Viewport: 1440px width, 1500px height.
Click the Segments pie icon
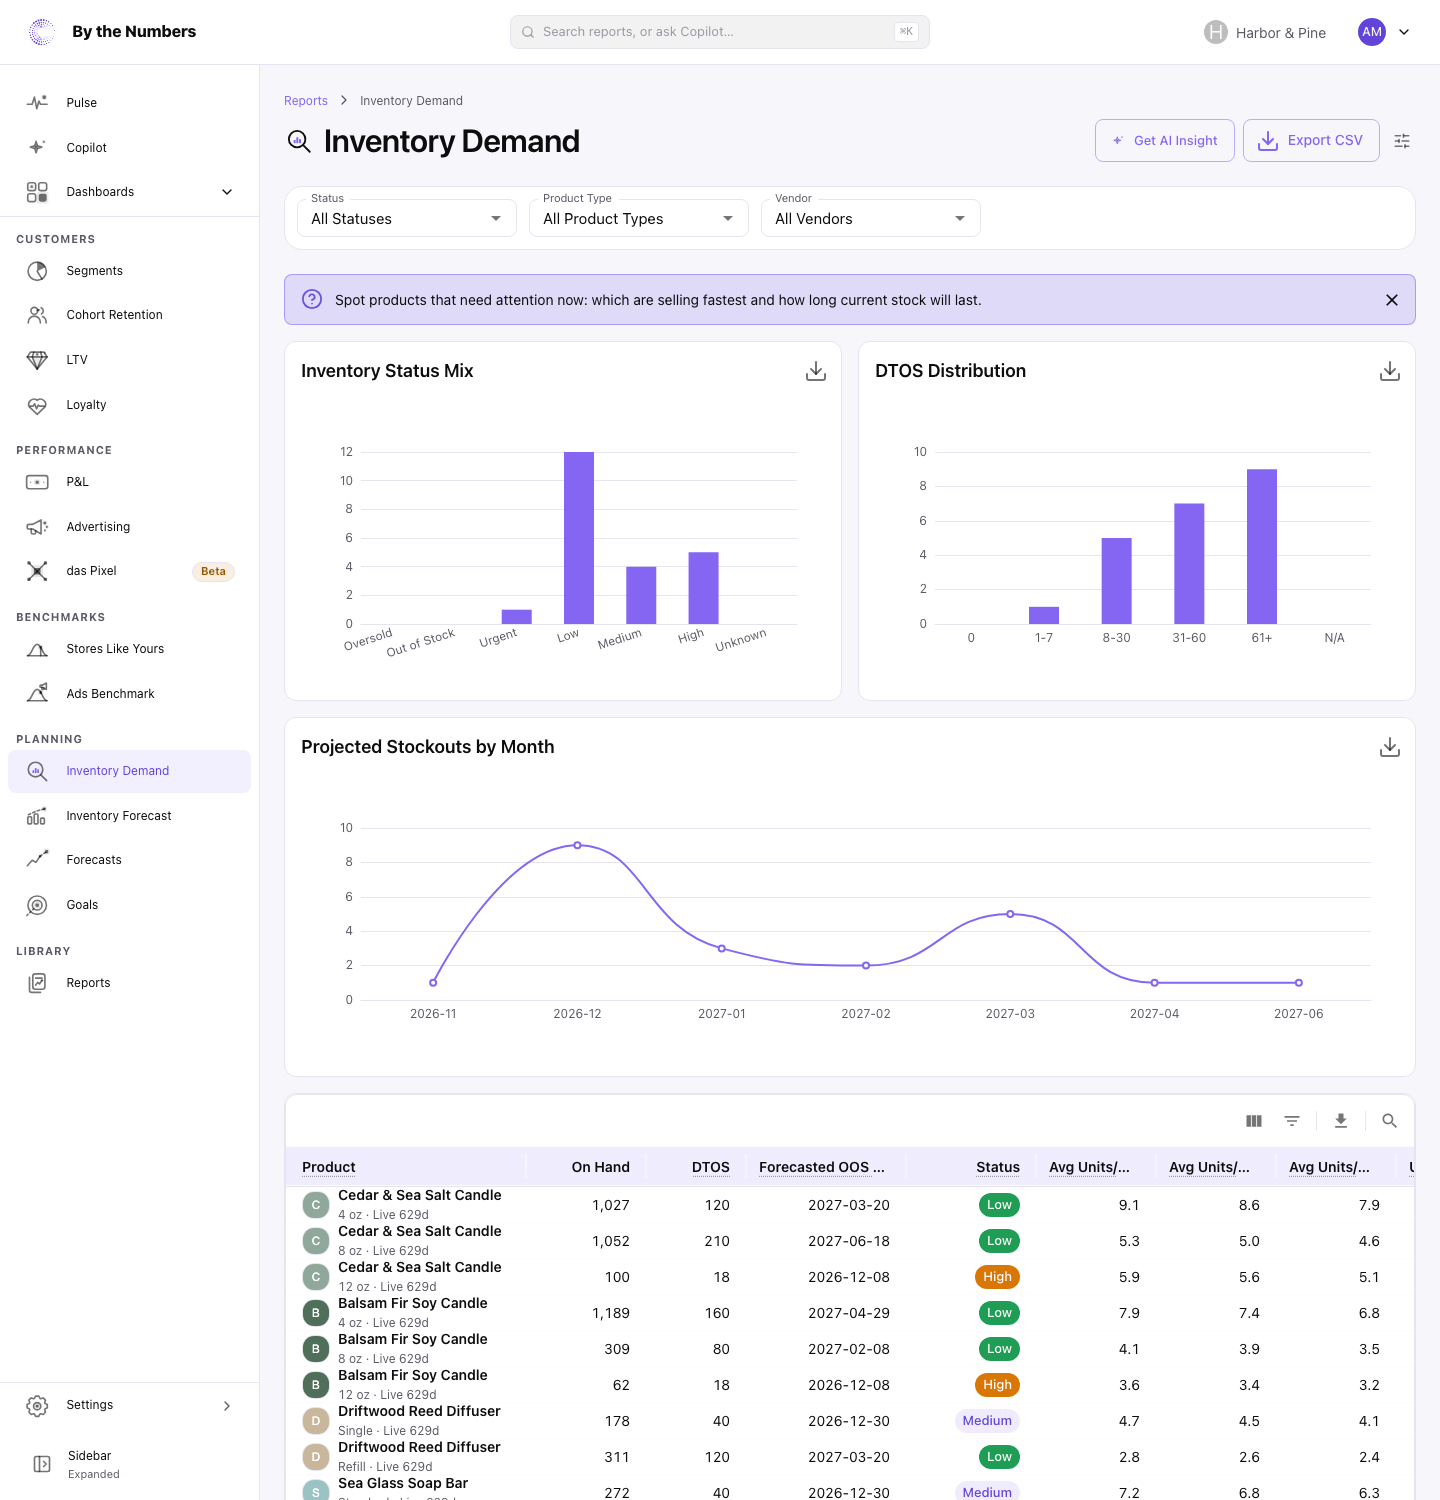(37, 271)
